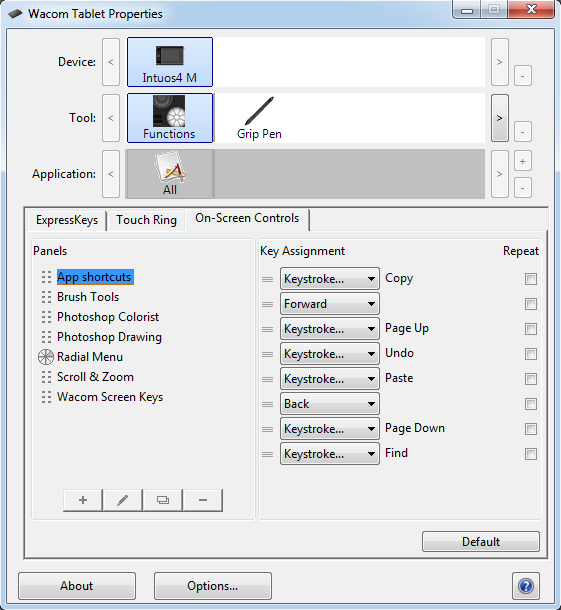The width and height of the screenshot is (561, 610).
Task: Remove panel with minus button below list
Action: tap(203, 500)
